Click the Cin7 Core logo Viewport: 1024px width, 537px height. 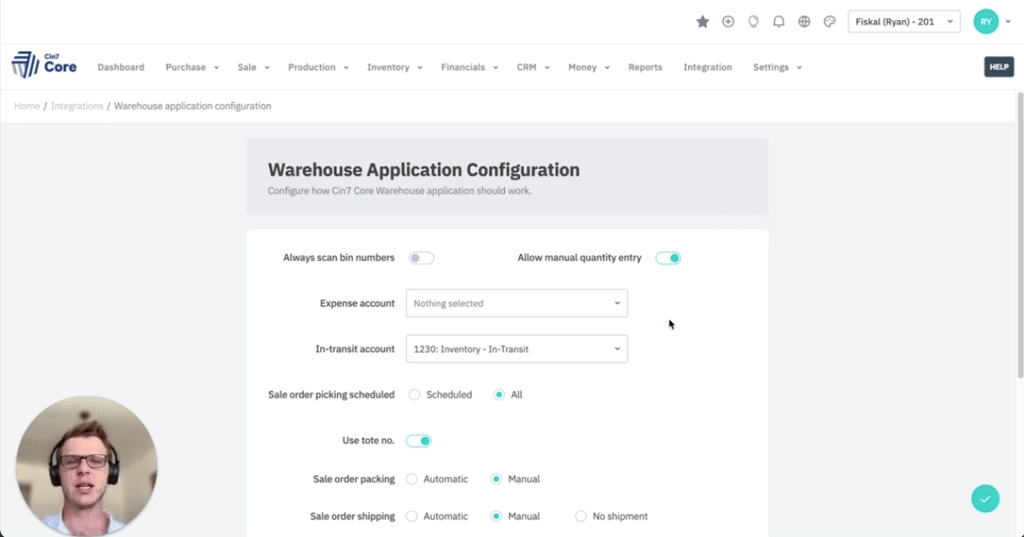44,66
